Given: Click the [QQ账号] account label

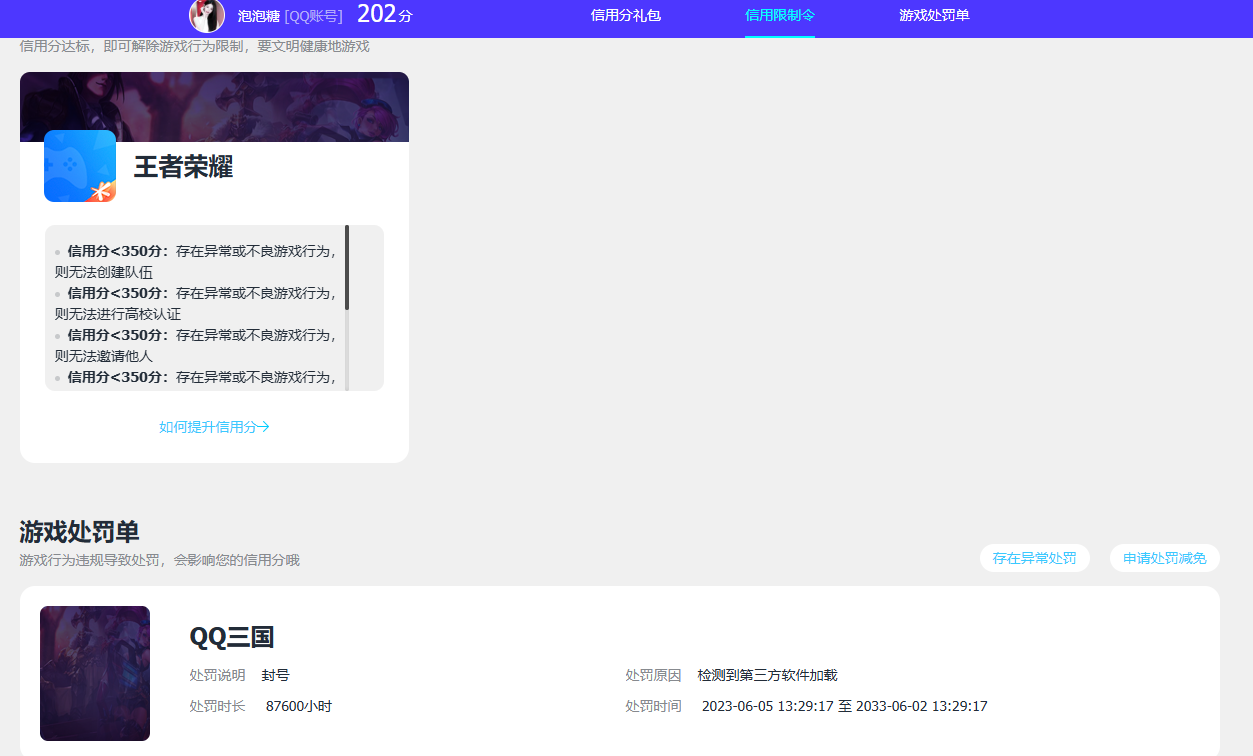Looking at the screenshot, I should point(314,16).
